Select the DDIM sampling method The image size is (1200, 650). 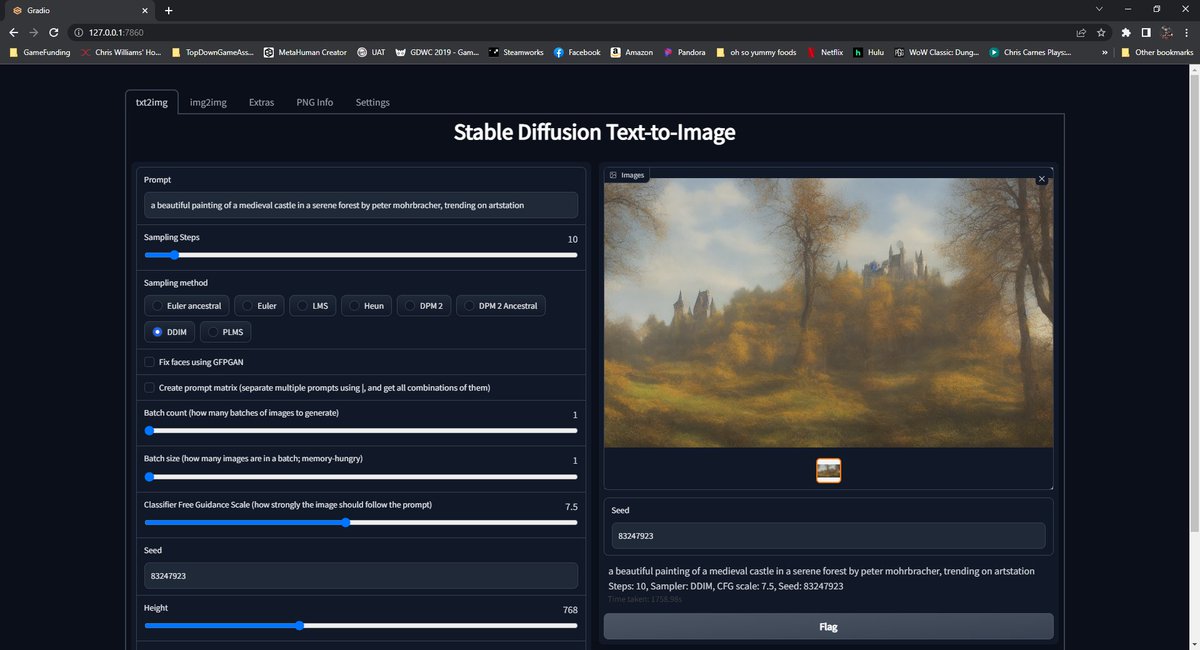click(x=170, y=332)
